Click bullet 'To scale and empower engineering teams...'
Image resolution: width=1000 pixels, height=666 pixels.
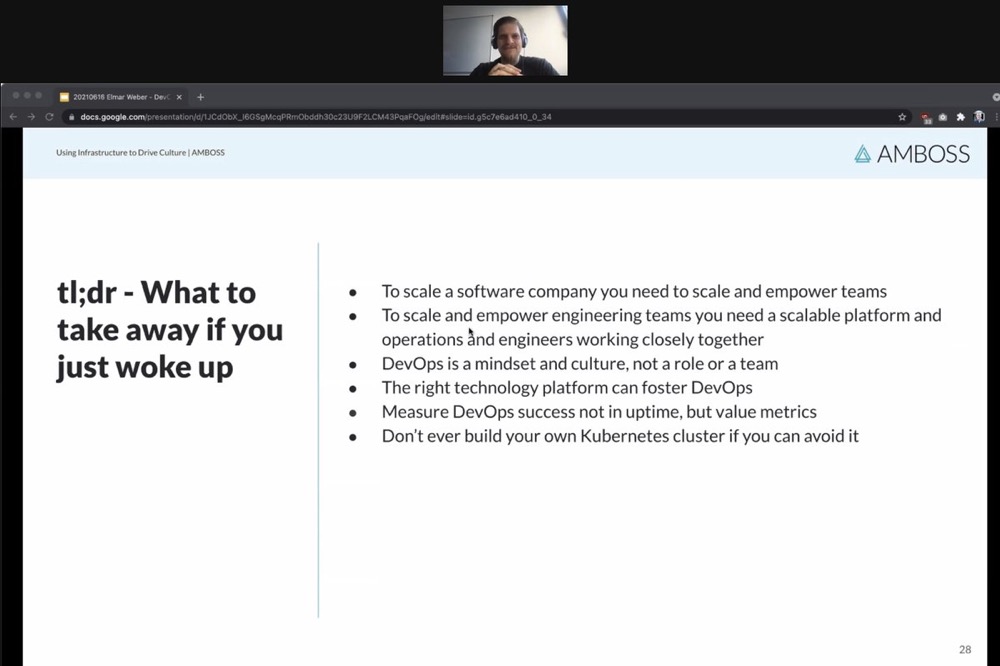tap(661, 327)
